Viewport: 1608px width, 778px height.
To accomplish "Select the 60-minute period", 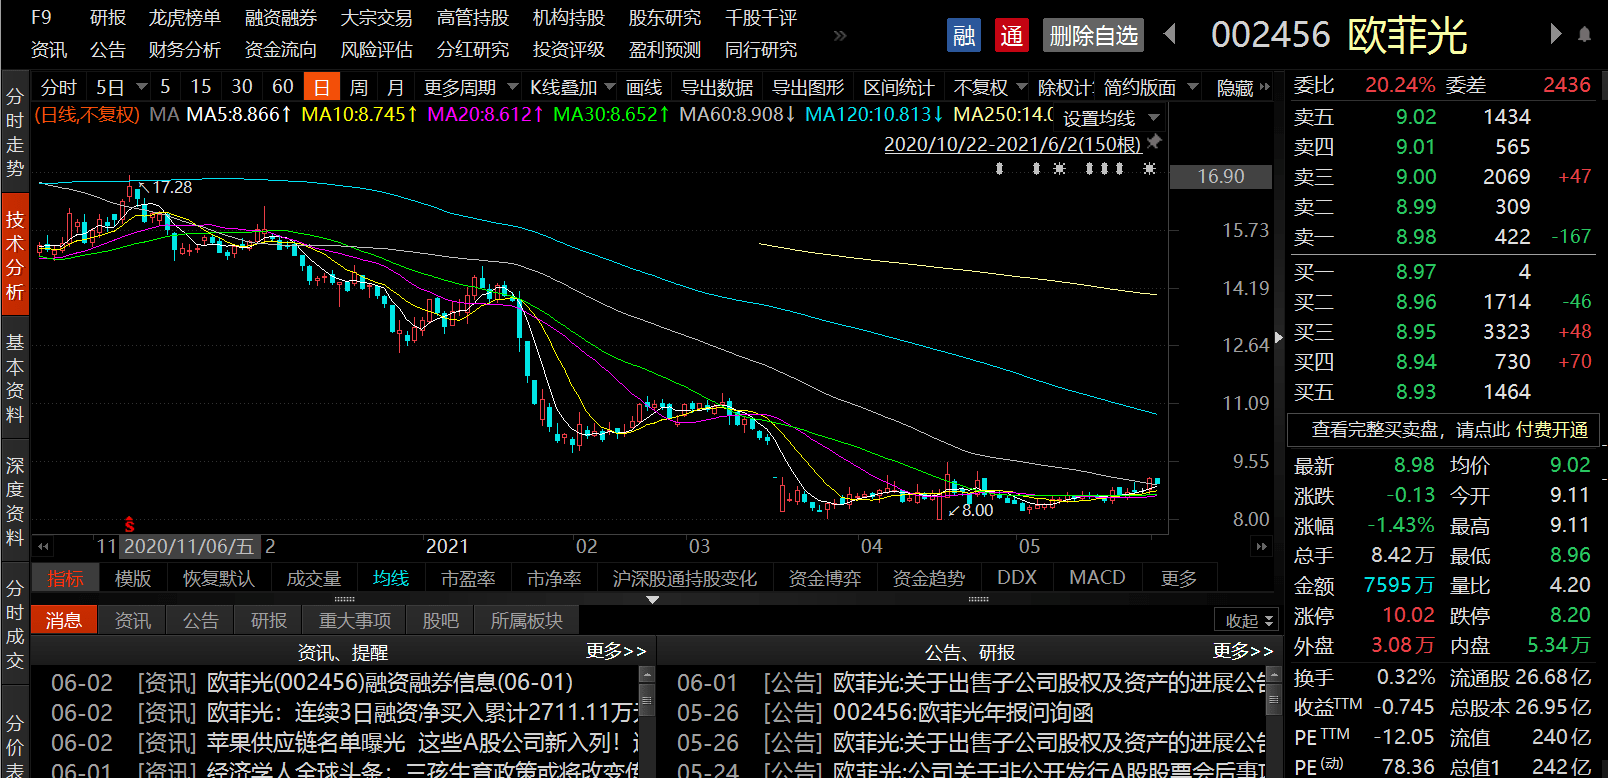I will [283, 87].
